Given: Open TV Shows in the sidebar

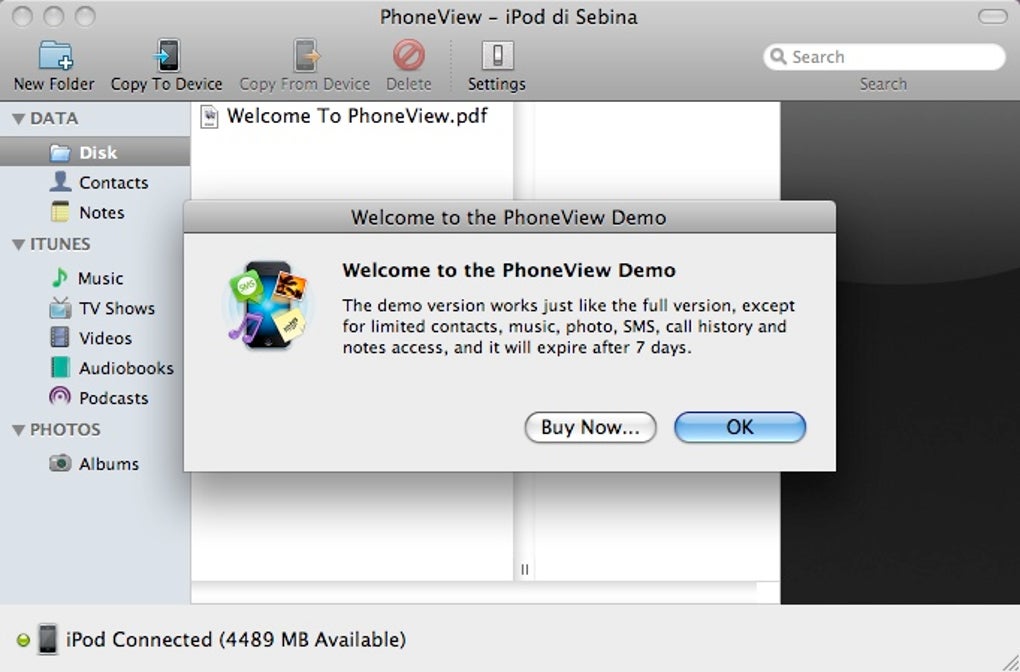Looking at the screenshot, I should point(95,308).
